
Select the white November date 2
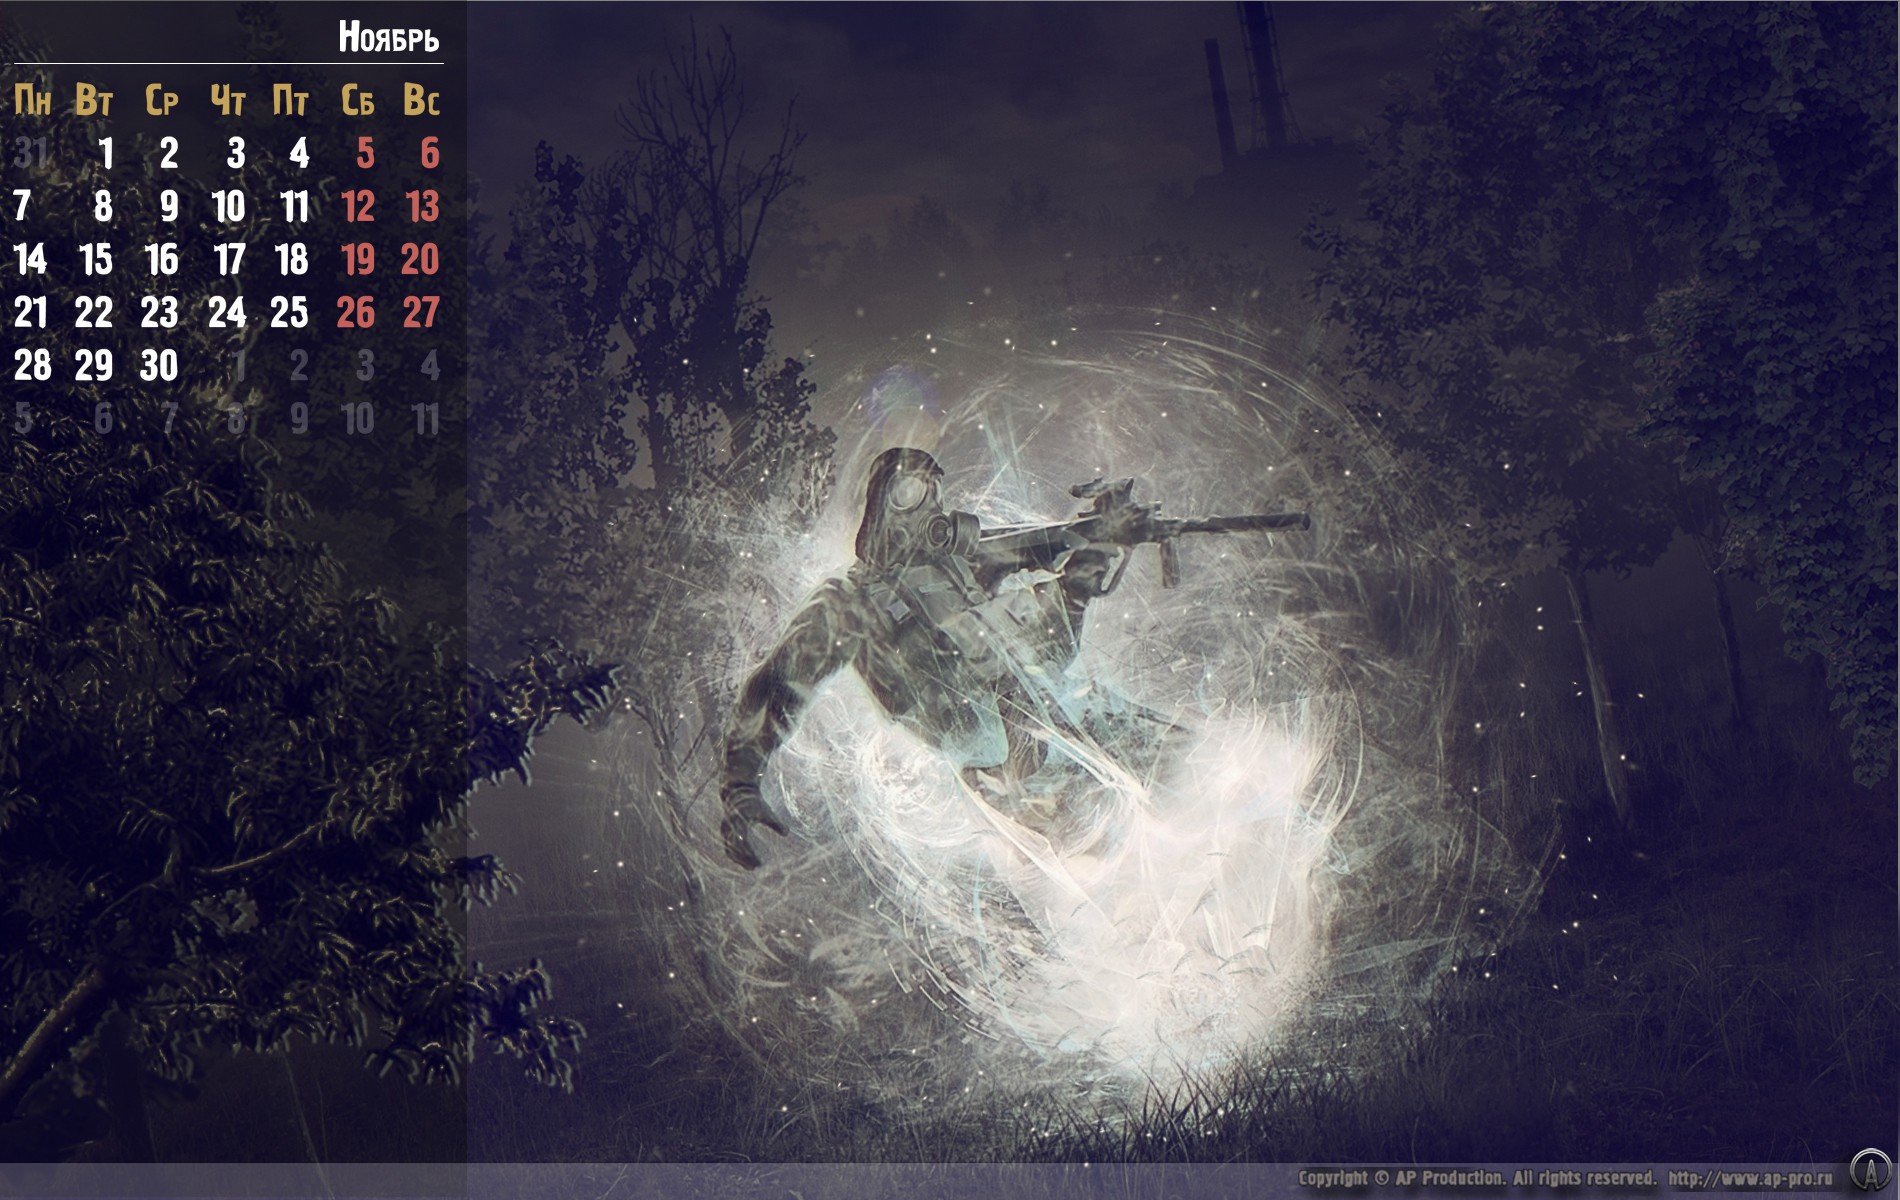(169, 153)
